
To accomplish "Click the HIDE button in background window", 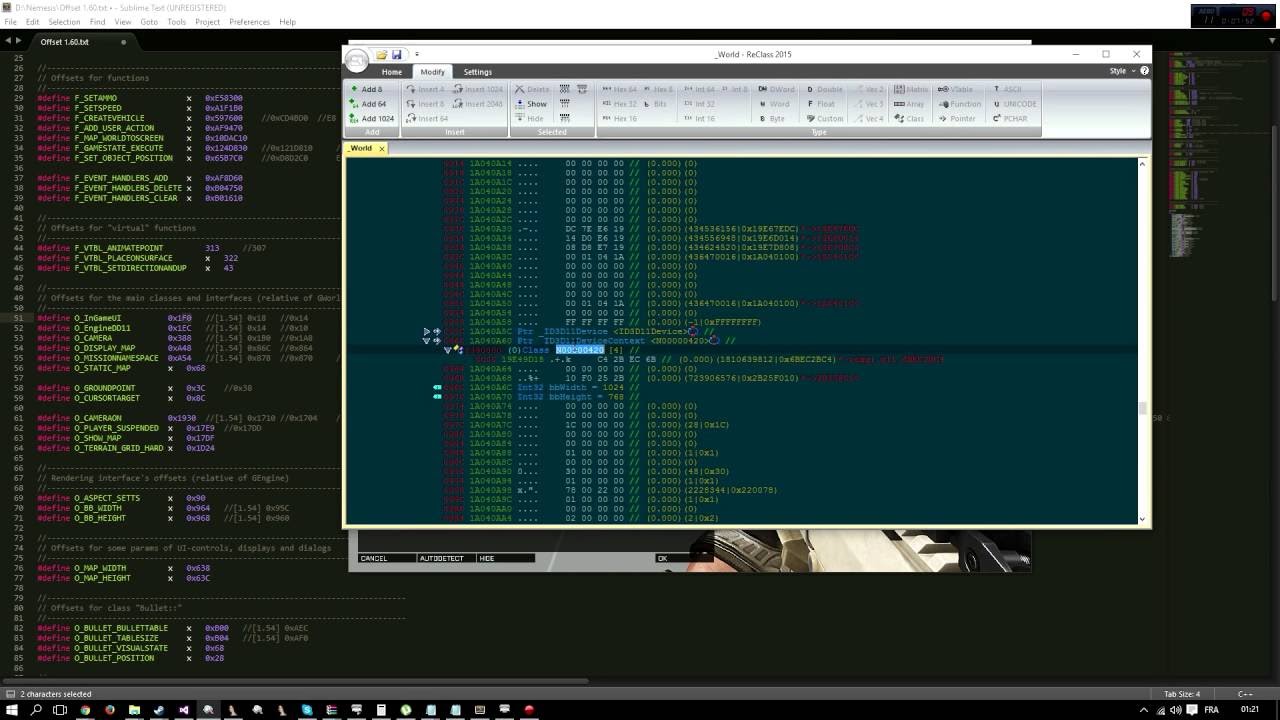I will point(505,558).
